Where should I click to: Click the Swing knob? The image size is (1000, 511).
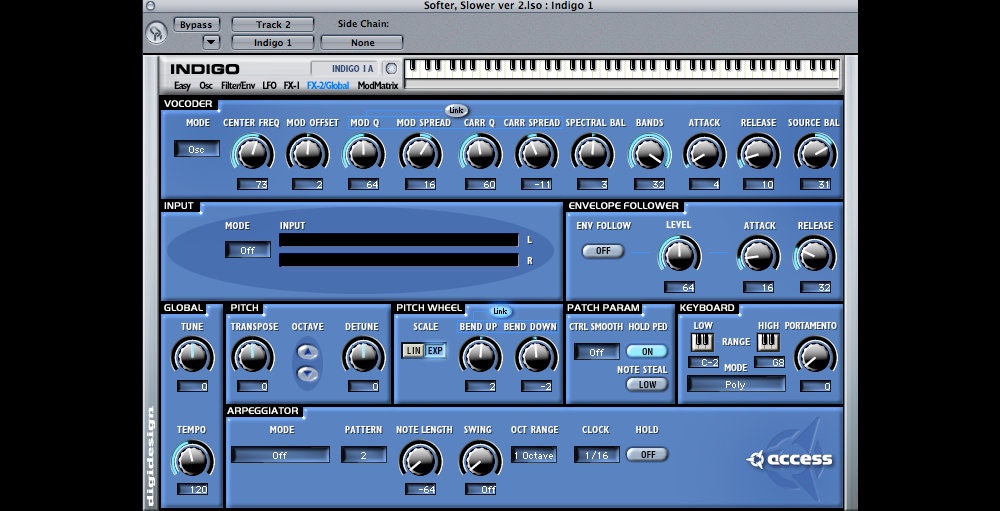(480, 459)
